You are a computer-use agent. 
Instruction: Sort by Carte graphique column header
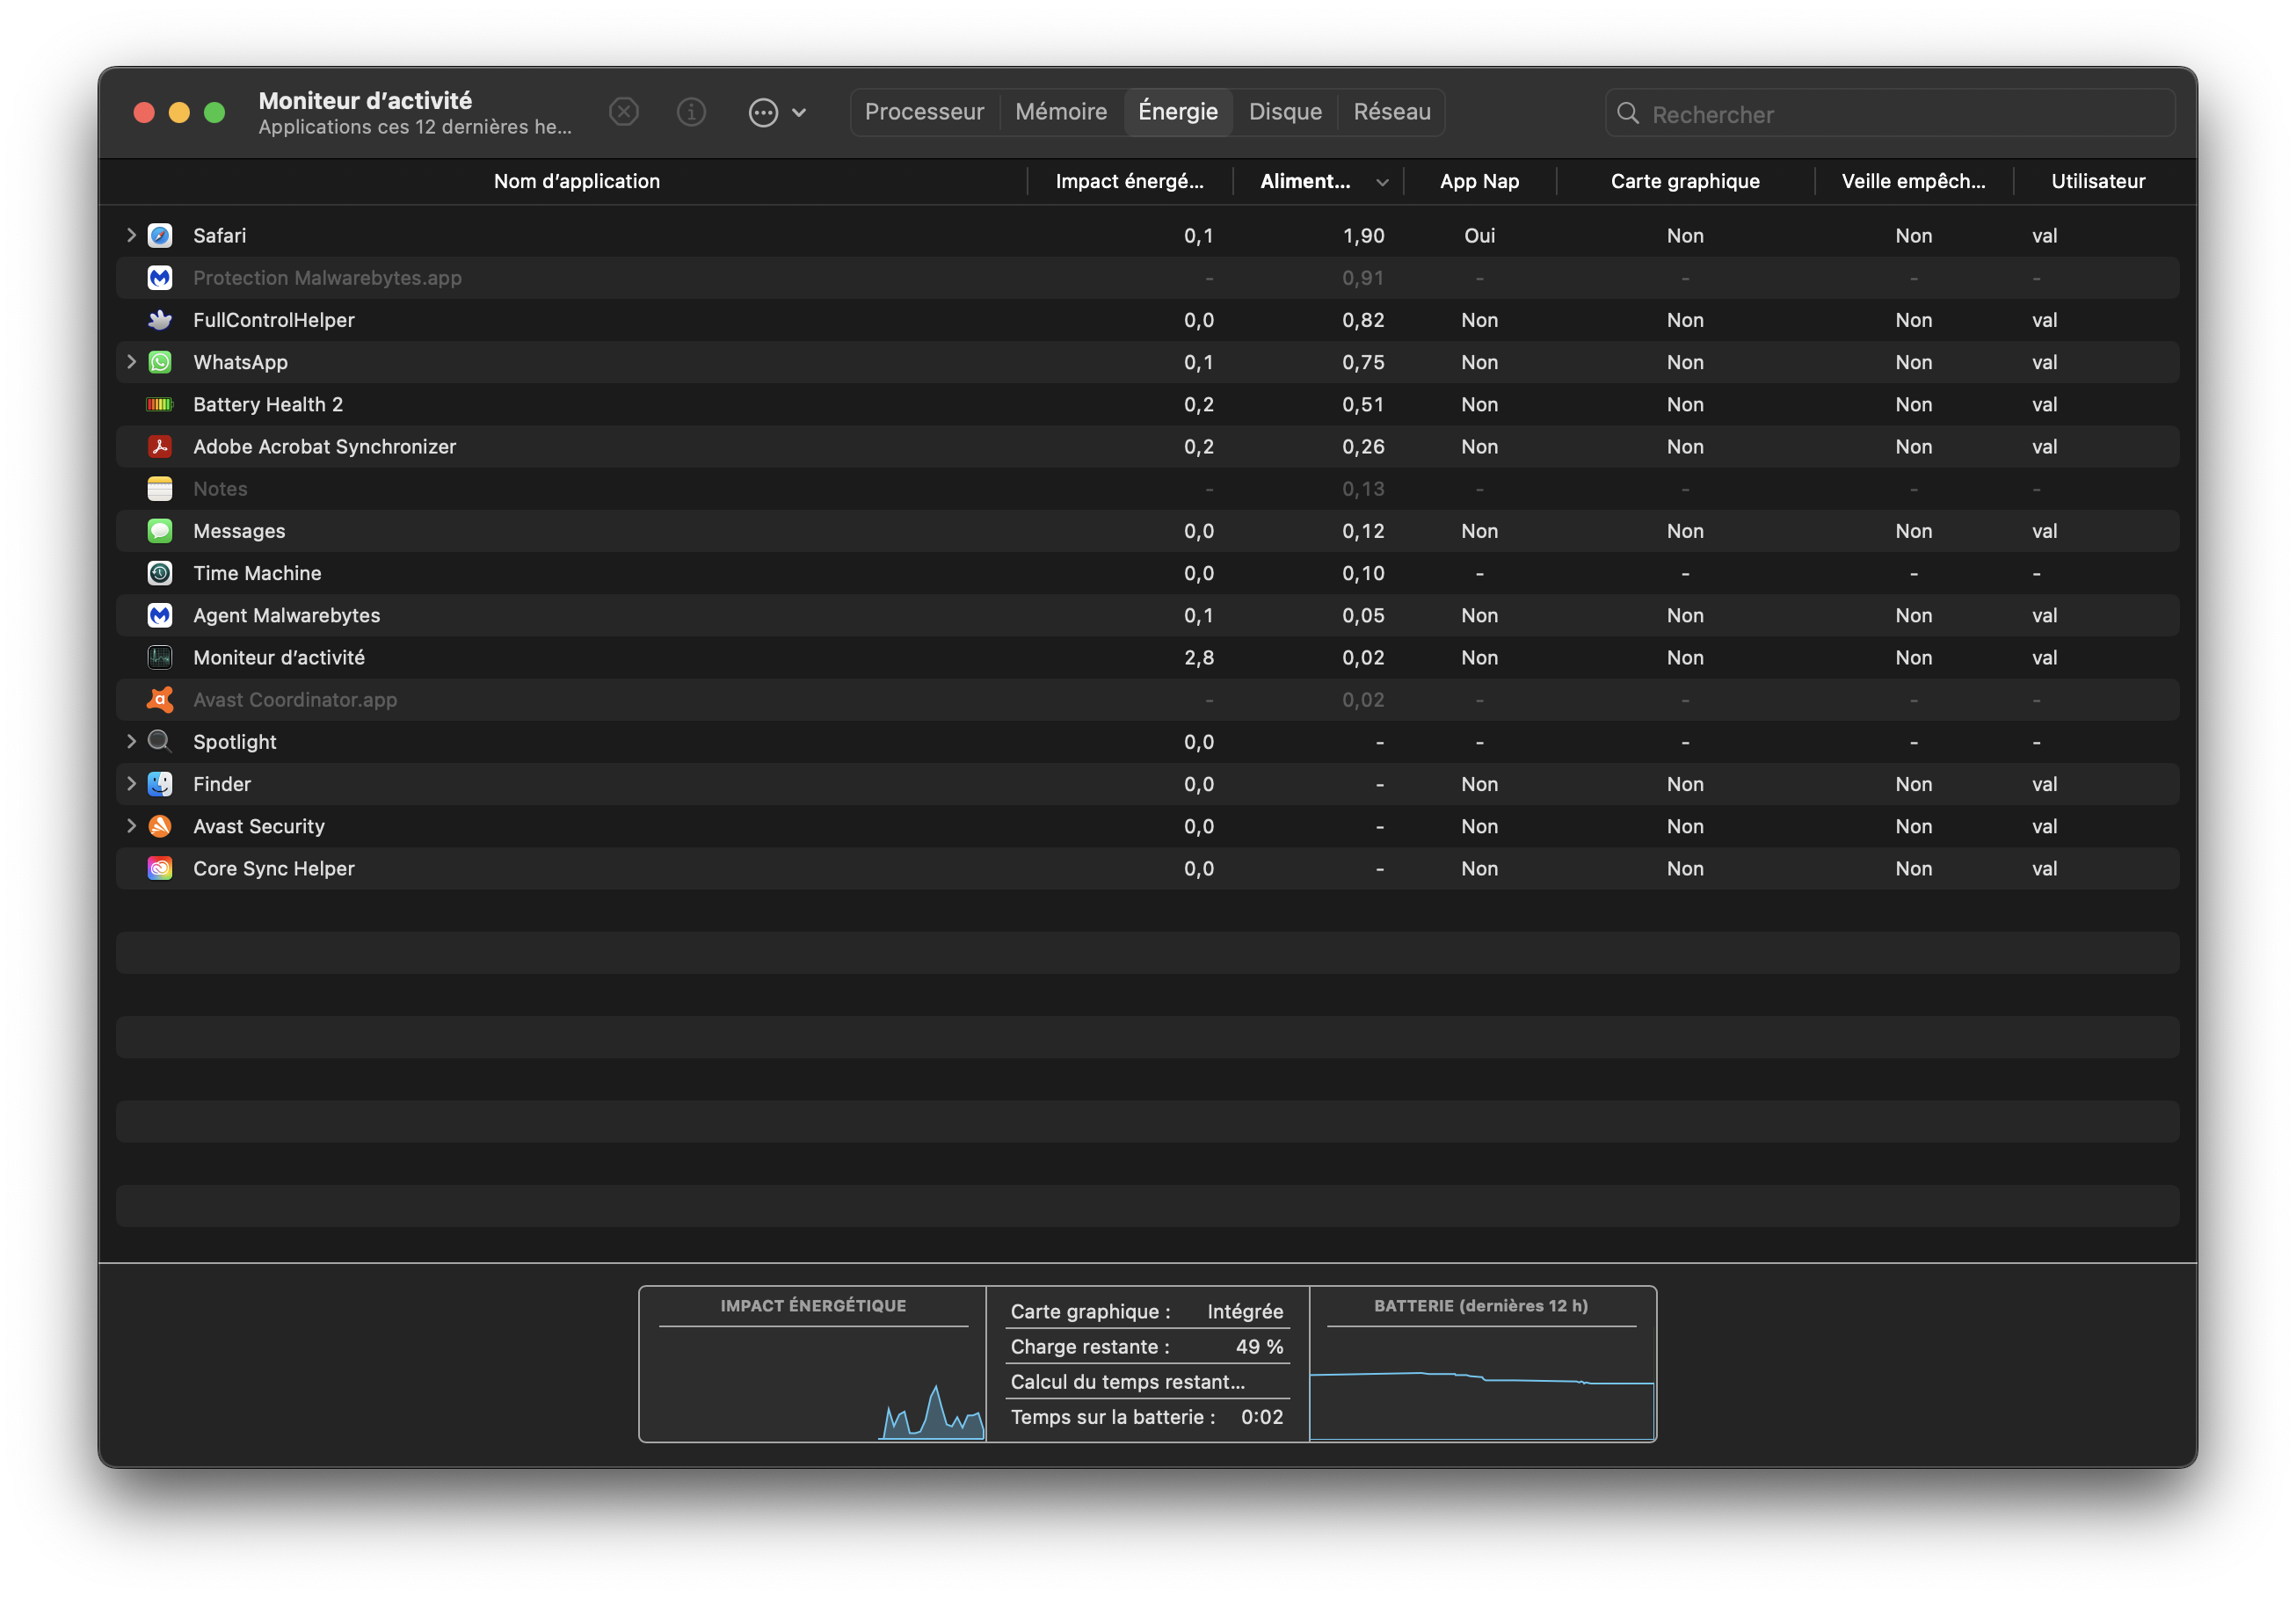coord(1685,182)
